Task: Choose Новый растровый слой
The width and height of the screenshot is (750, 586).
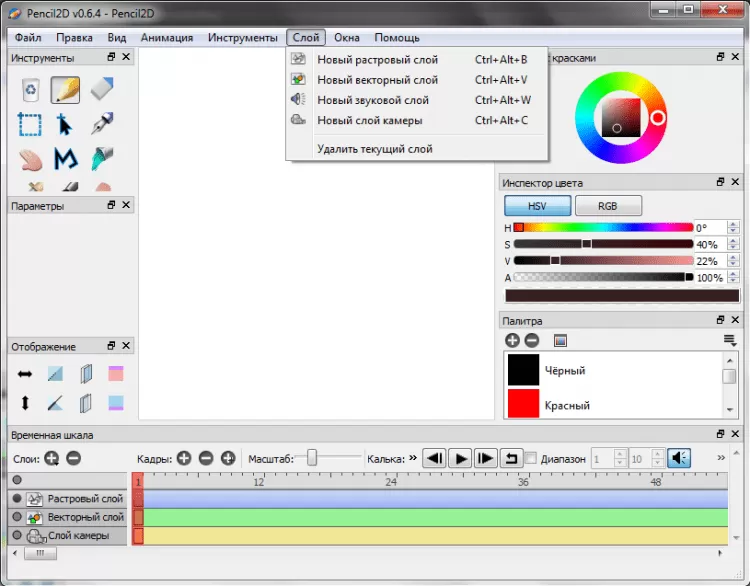Action: click(417, 59)
